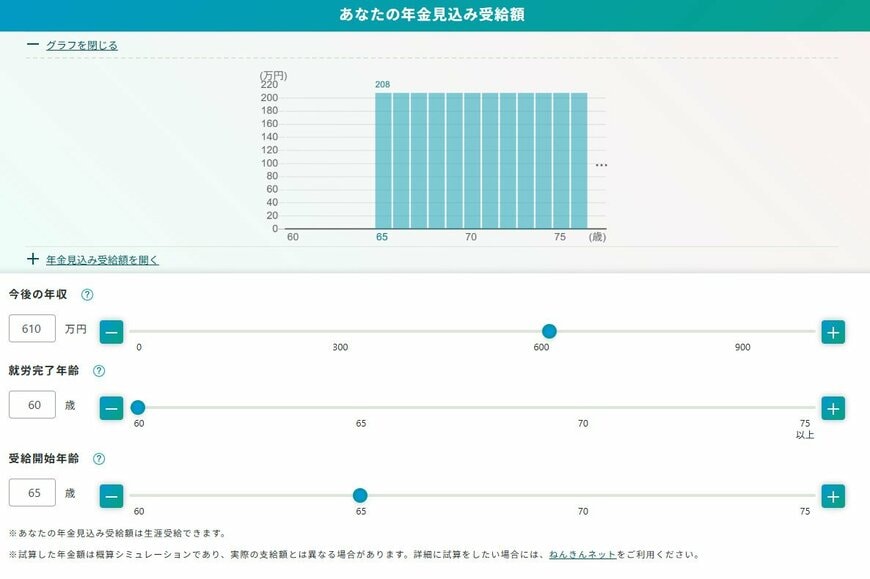Select the 就労完了年齢 slider handle

point(138,407)
